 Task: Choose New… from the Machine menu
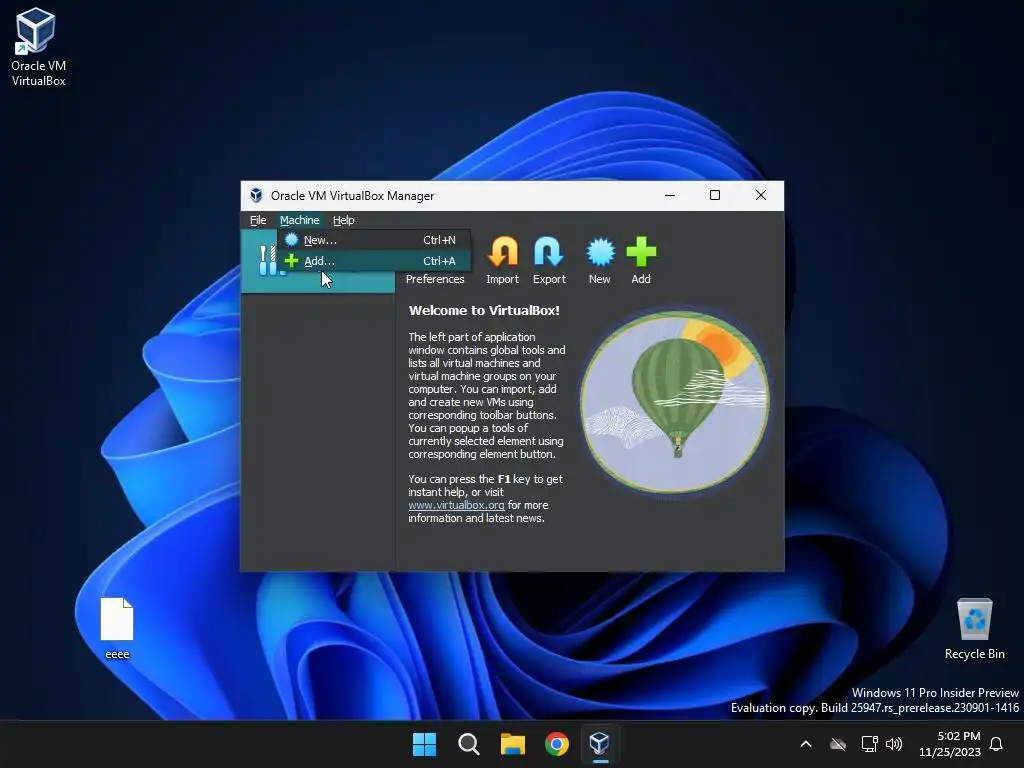click(374, 240)
